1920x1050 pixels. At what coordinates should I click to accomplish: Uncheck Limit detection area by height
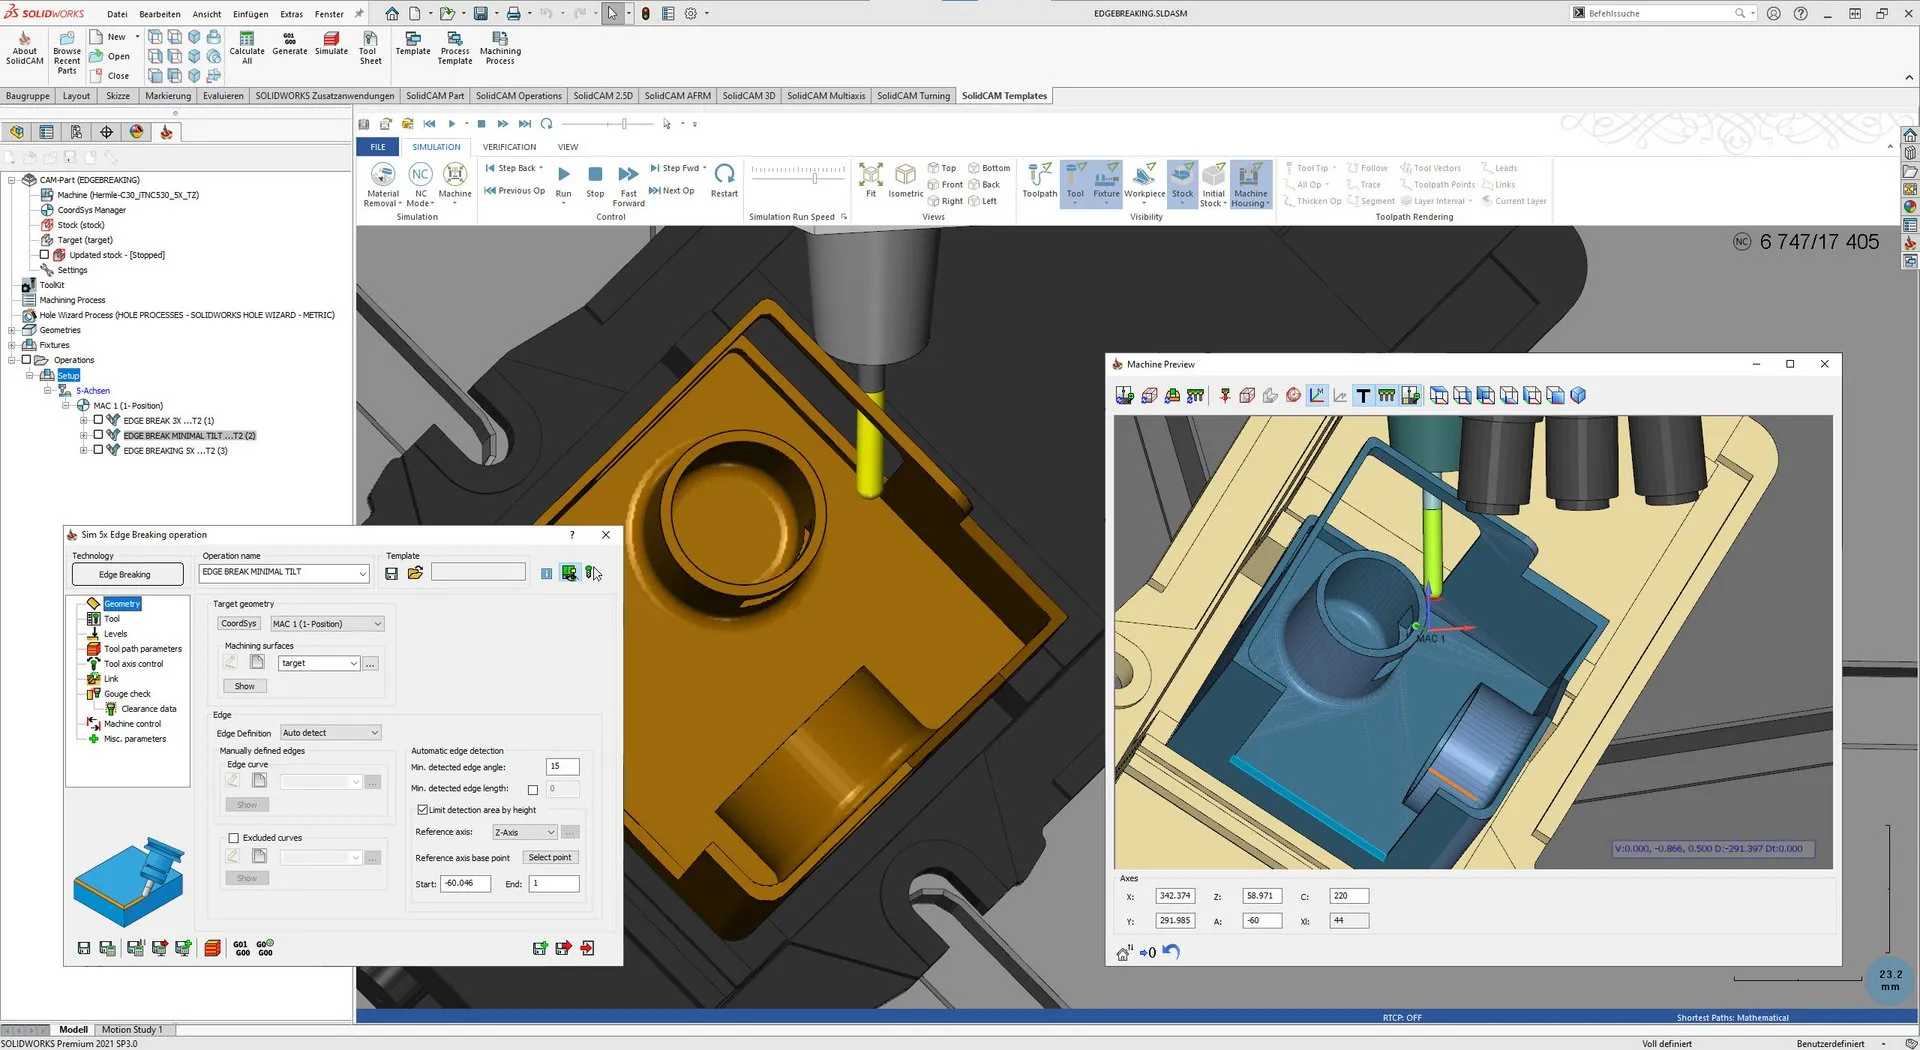pos(423,810)
